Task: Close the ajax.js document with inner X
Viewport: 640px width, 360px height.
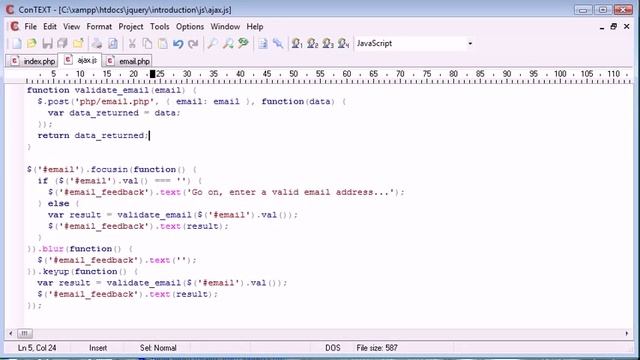Action: pyautogui.click(x=627, y=27)
